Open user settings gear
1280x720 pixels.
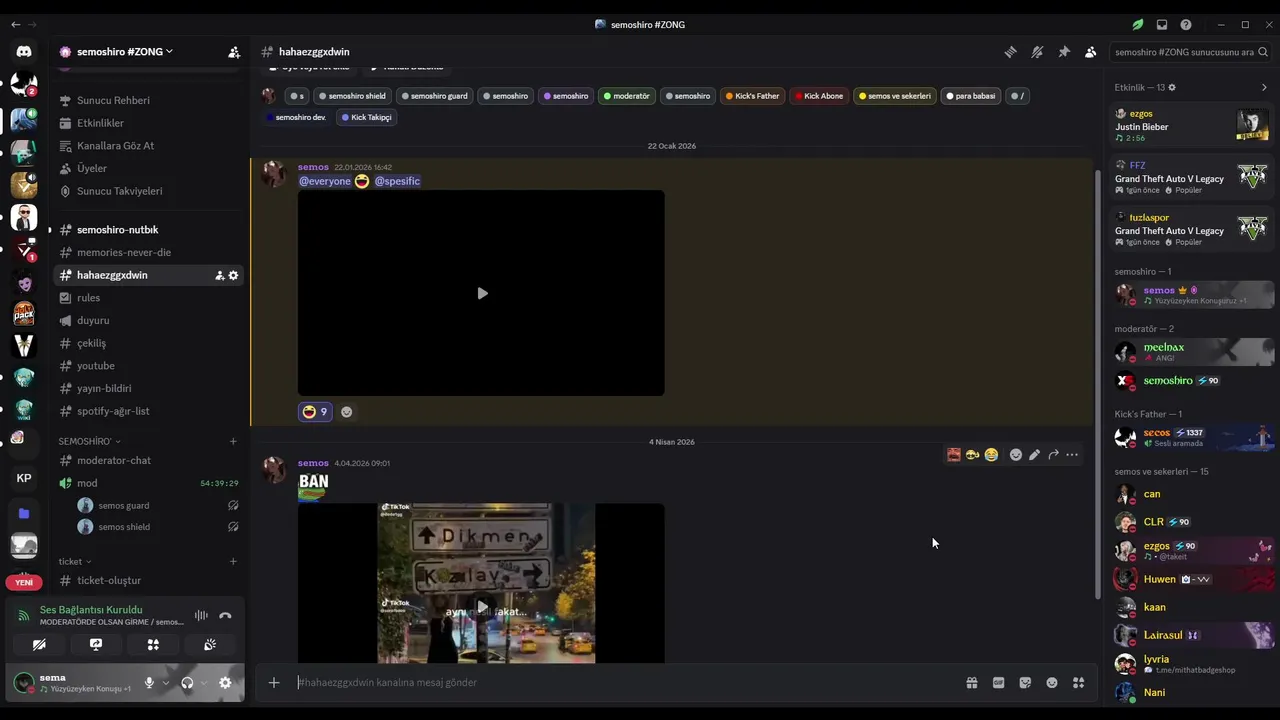pyautogui.click(x=225, y=683)
